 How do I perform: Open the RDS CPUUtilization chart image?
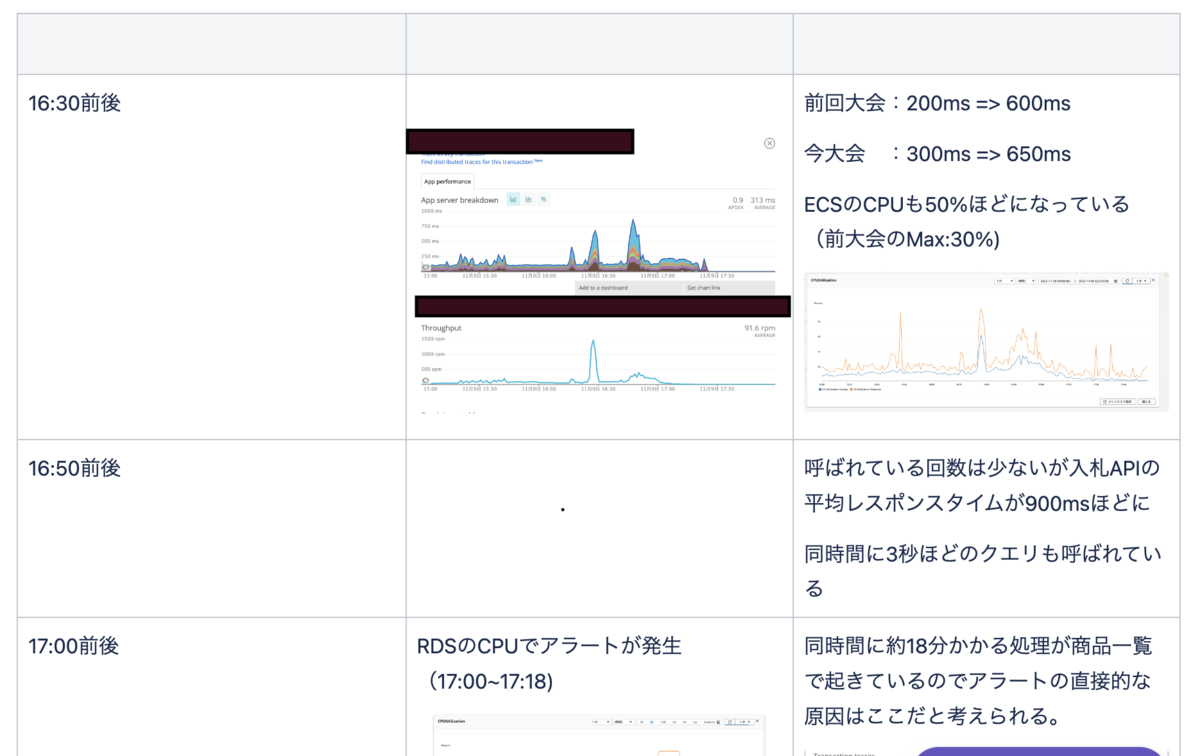click(599, 735)
